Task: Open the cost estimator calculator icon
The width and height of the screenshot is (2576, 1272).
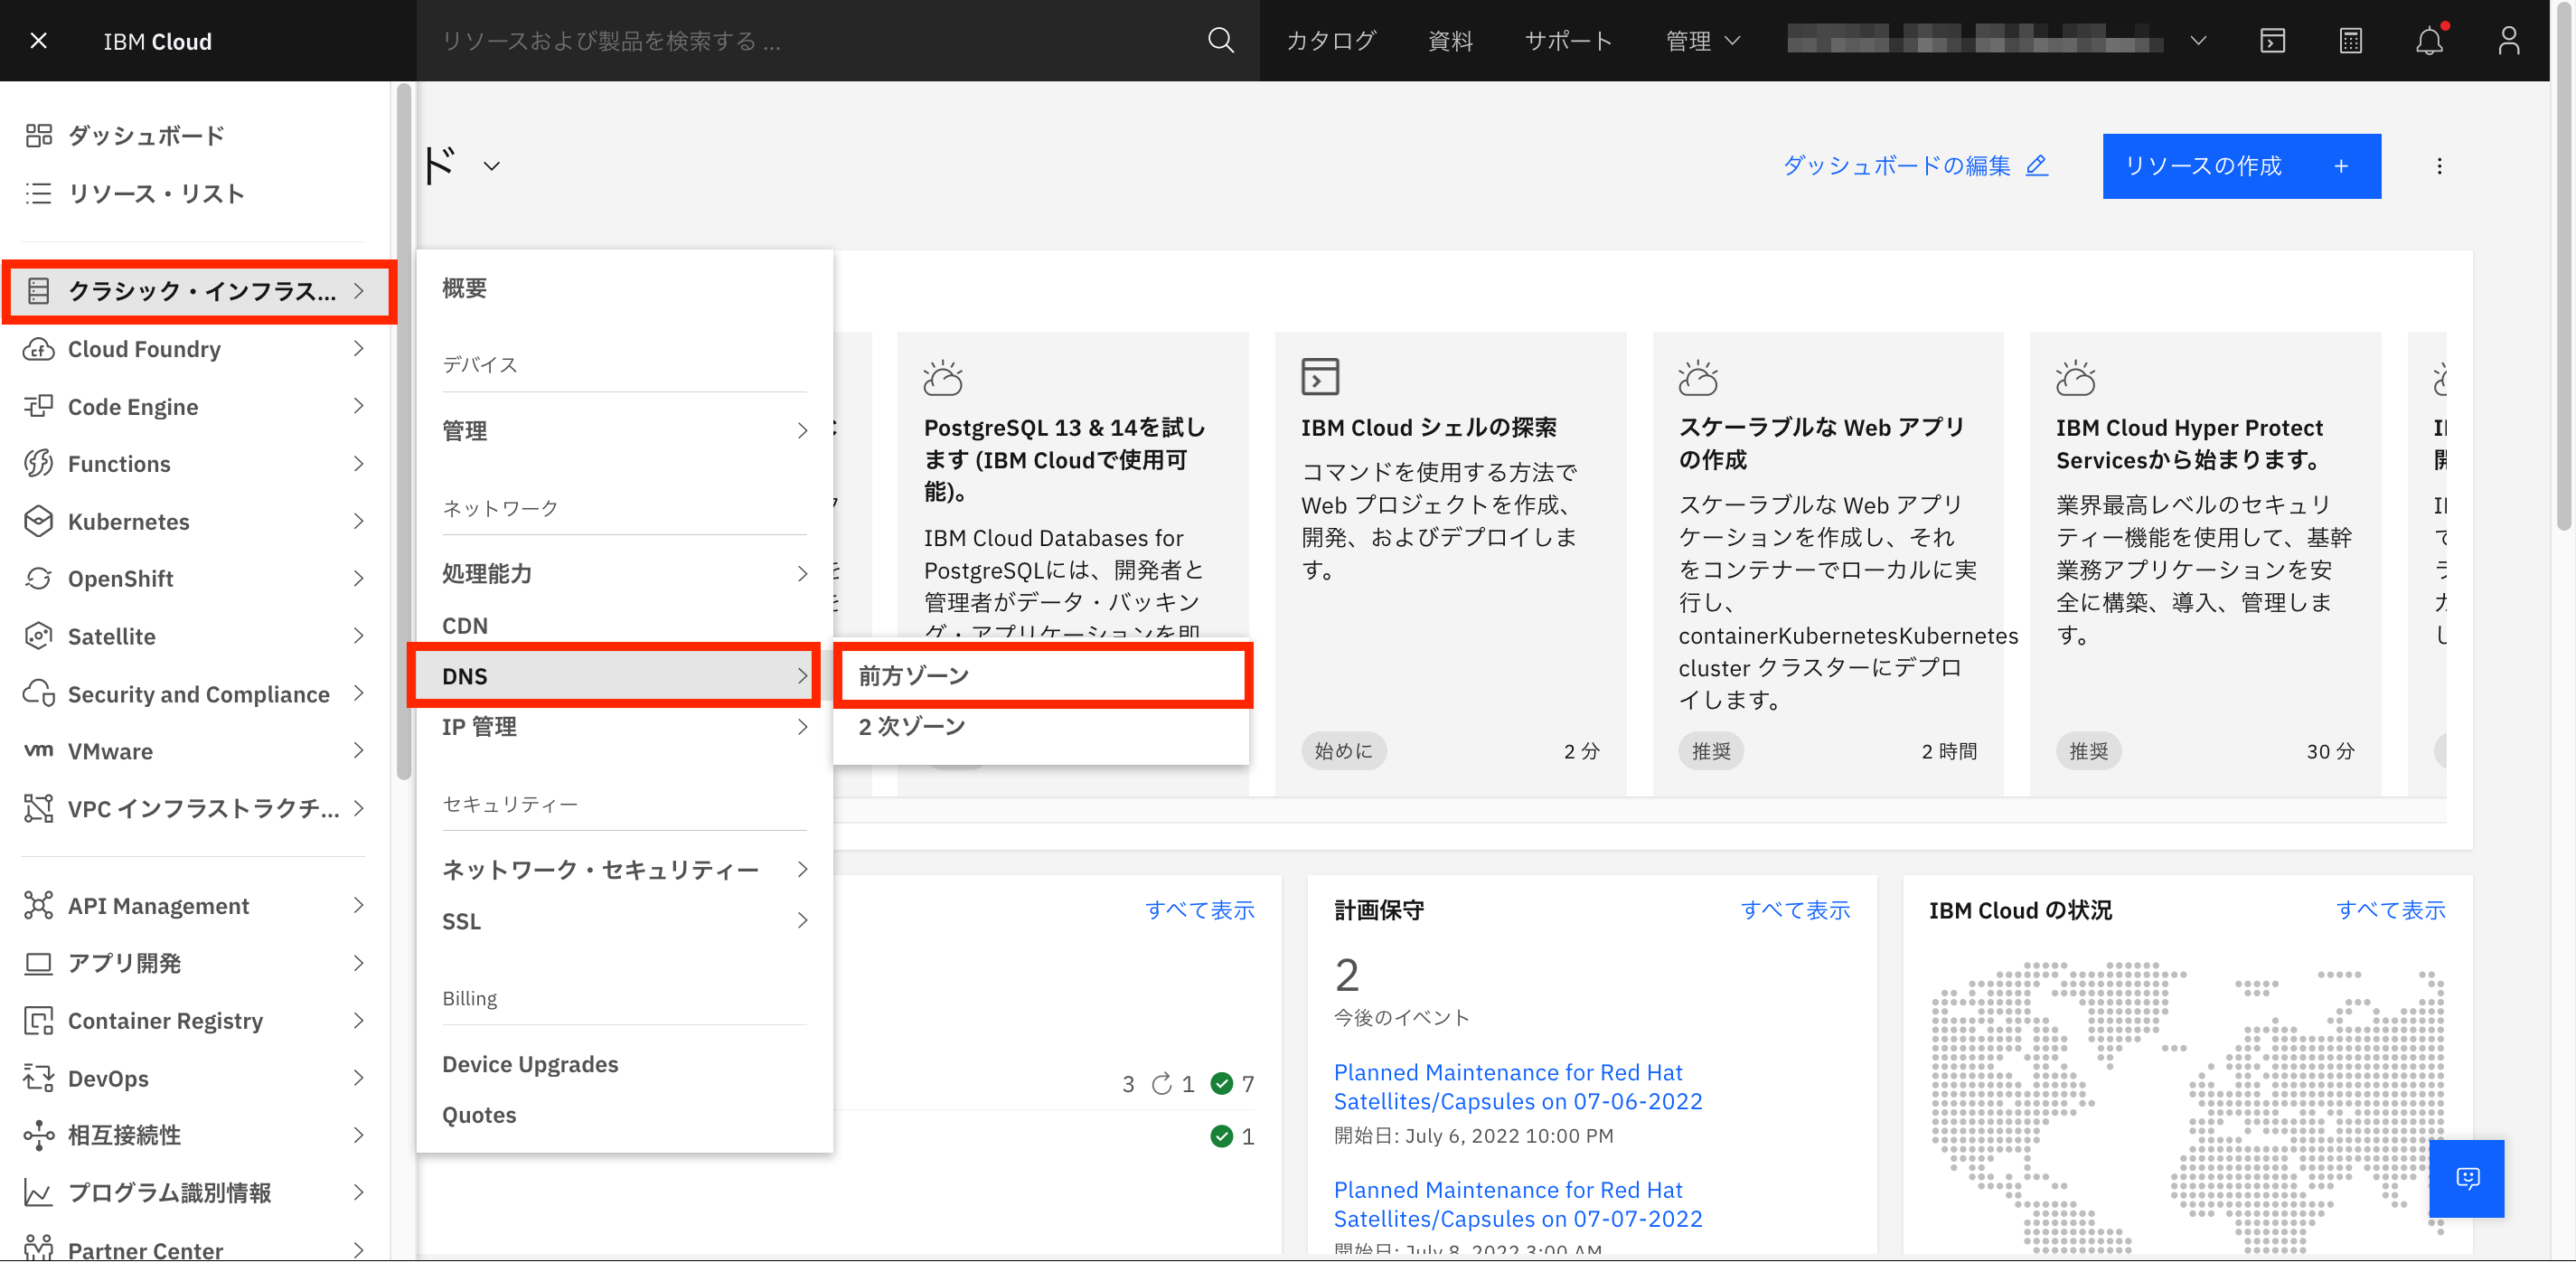Action: 2350,41
